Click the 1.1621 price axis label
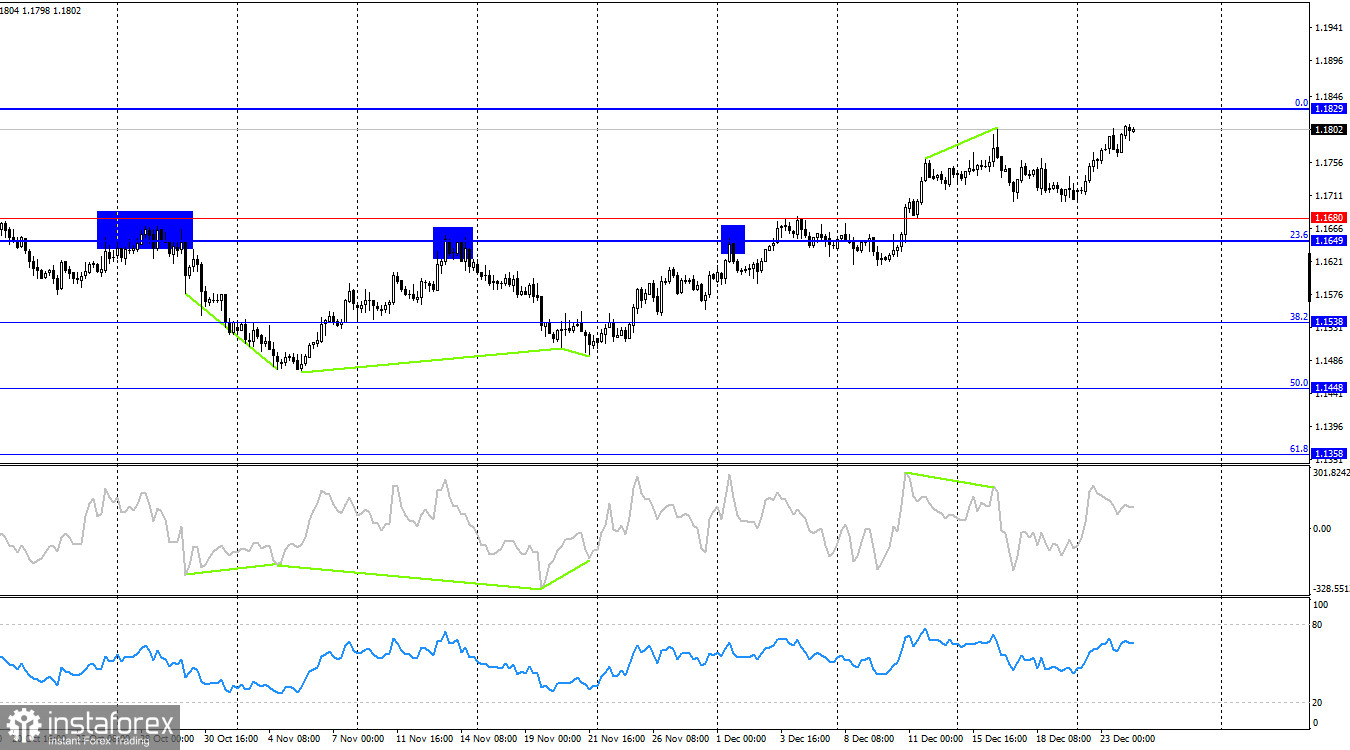The image size is (1350, 750). [1328, 262]
